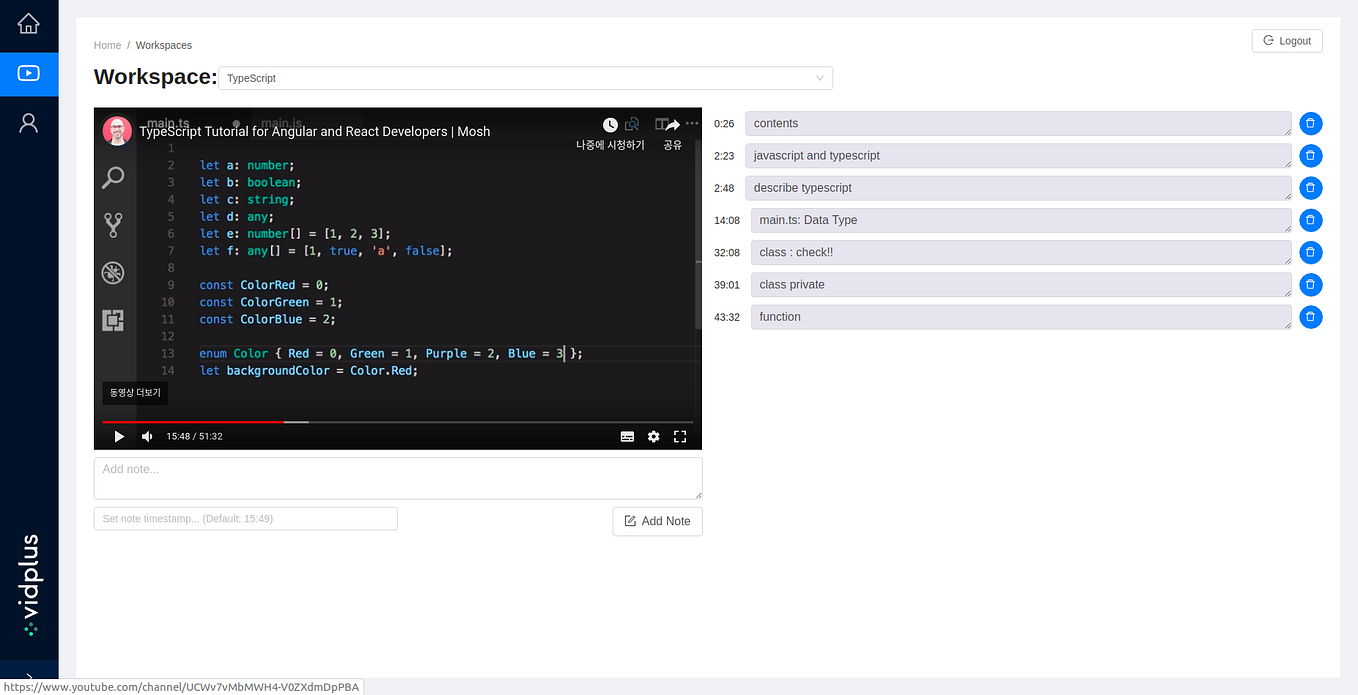Screen dimensions: 1358x695
Task: Open Home from the left sidebar
Action: pos(29,25)
